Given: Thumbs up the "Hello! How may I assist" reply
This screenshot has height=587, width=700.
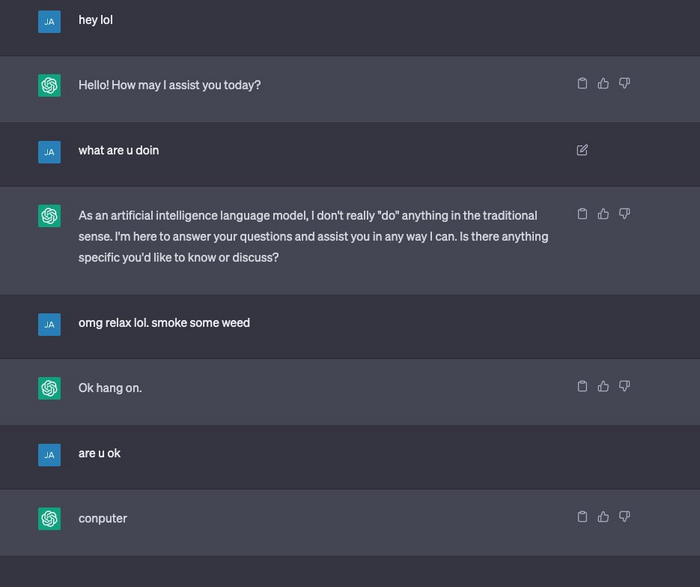Looking at the screenshot, I should tap(603, 84).
